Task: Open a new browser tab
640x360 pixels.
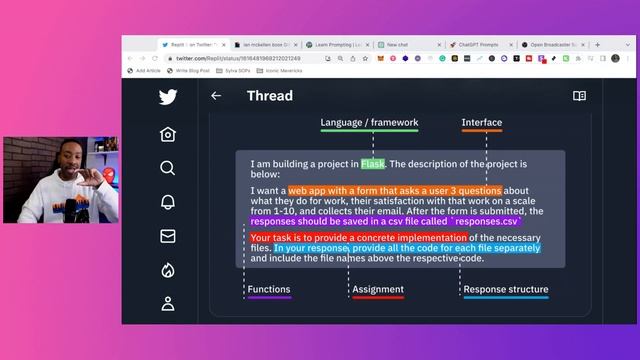Action: point(598,45)
